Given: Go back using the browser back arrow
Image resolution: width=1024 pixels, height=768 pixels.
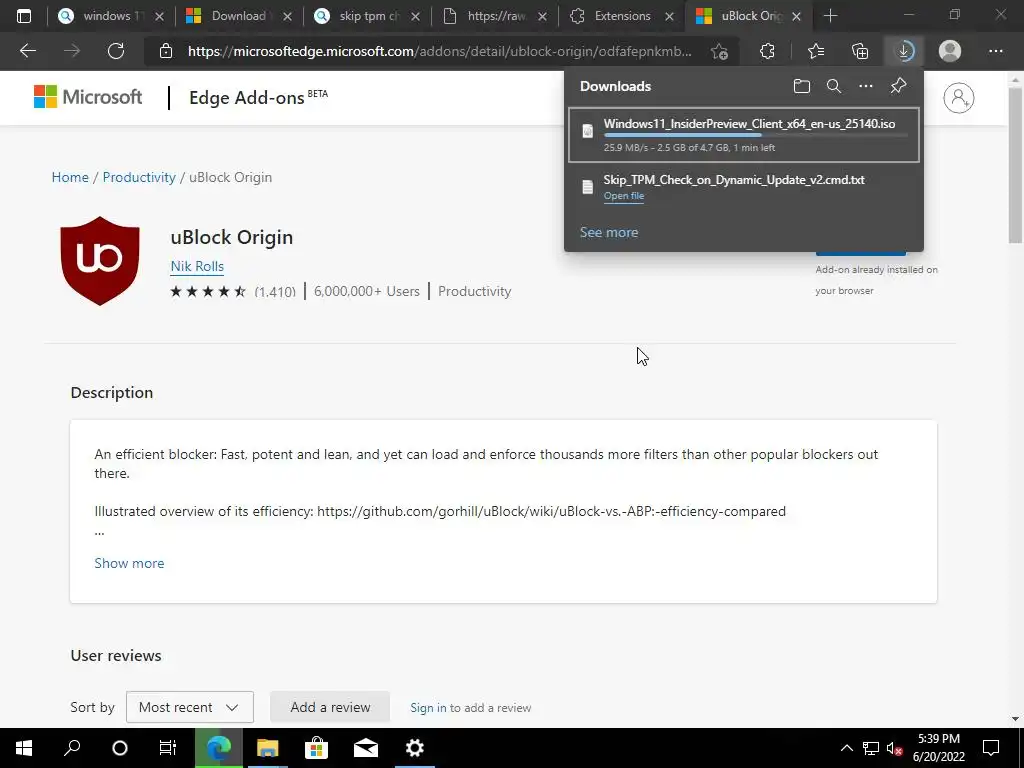Looking at the screenshot, I should 28,51.
